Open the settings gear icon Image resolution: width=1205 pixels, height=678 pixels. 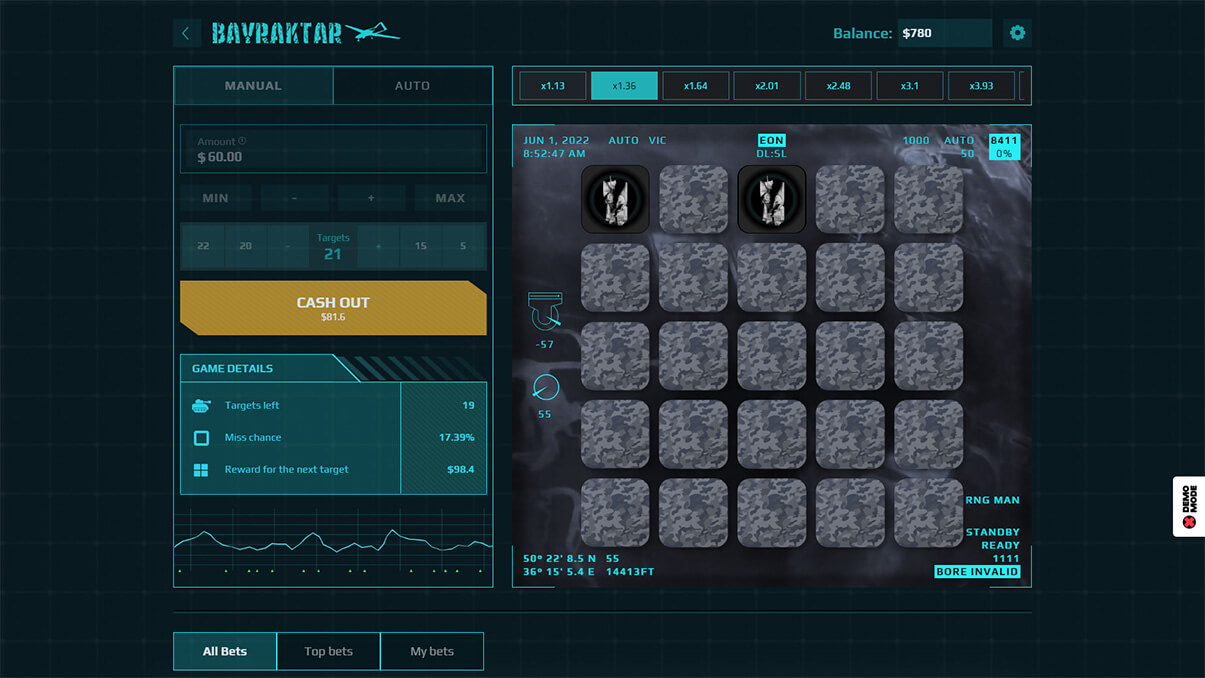(x=1017, y=33)
